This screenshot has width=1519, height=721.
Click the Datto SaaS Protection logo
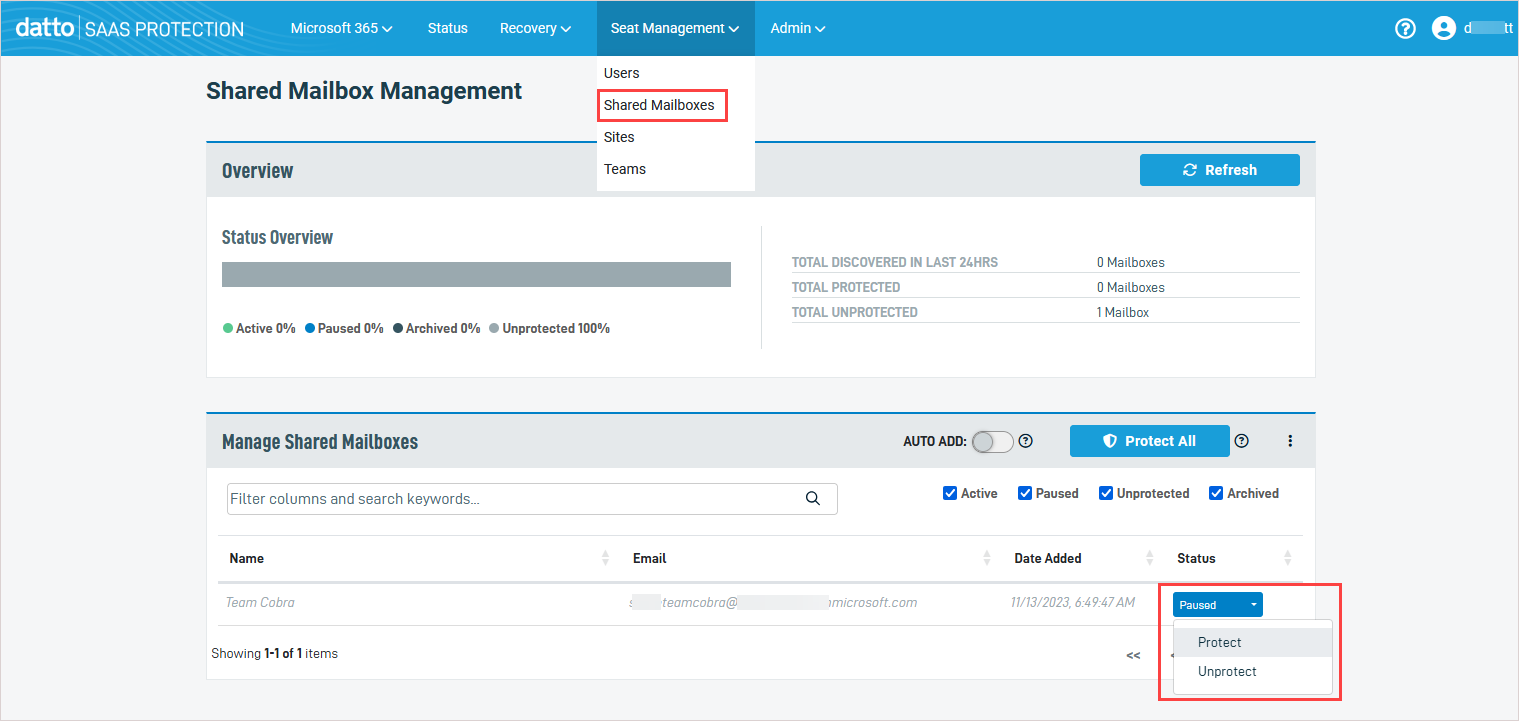(x=130, y=29)
